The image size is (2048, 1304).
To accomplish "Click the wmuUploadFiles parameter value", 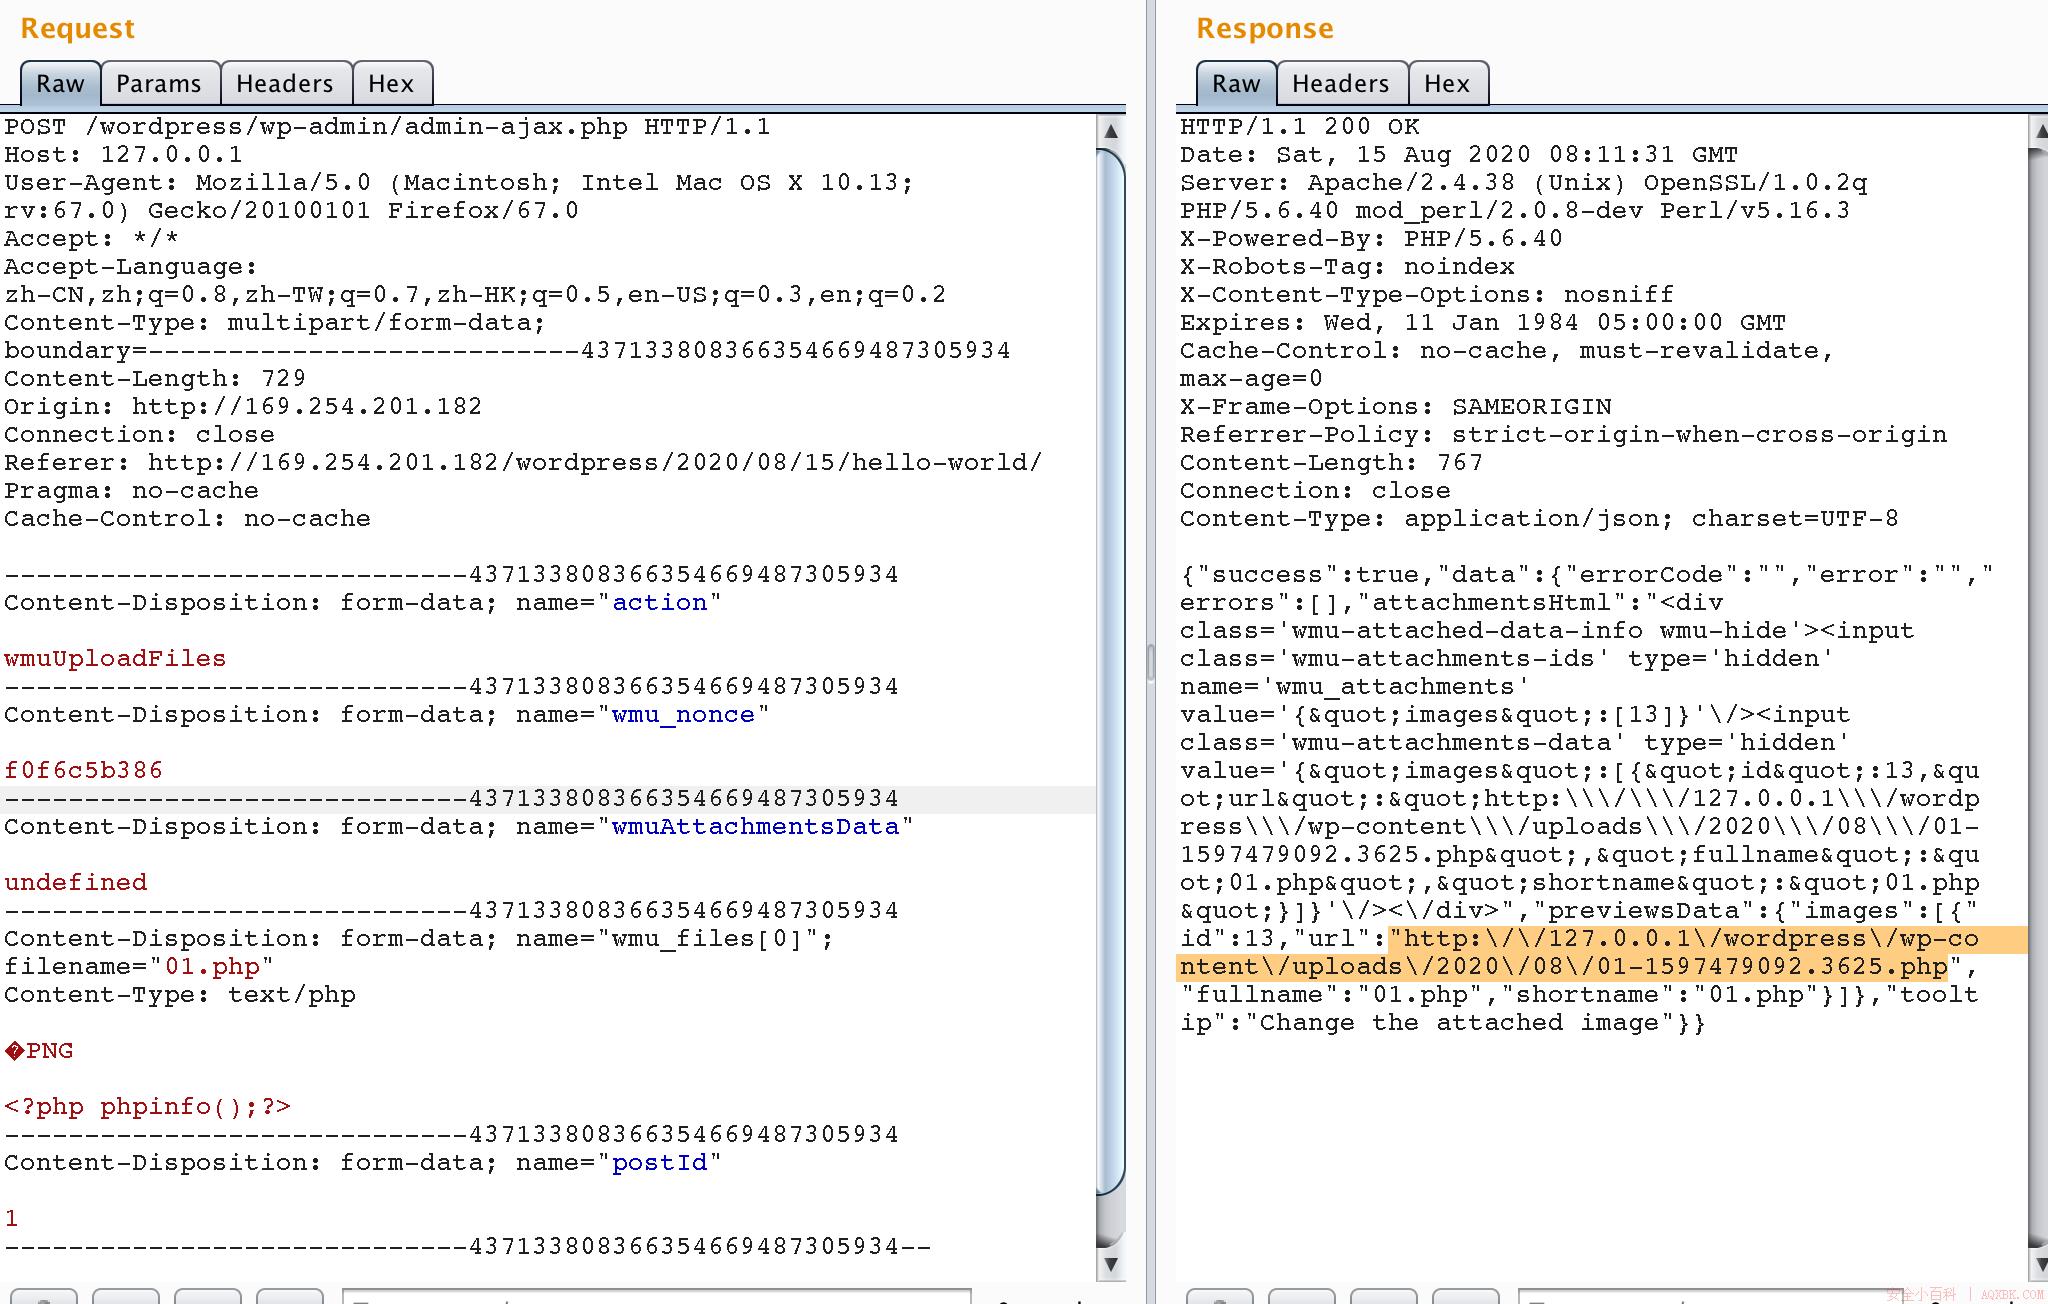I will 115,659.
